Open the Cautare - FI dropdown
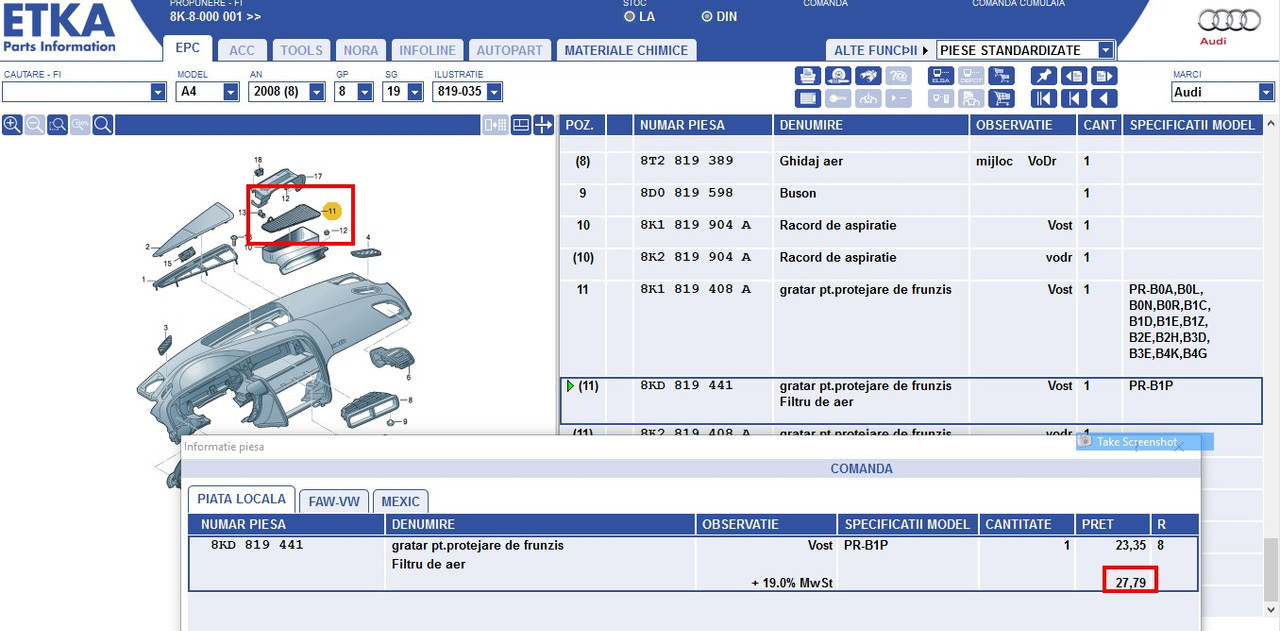Screen dimensions: 1280x631 [x=158, y=92]
